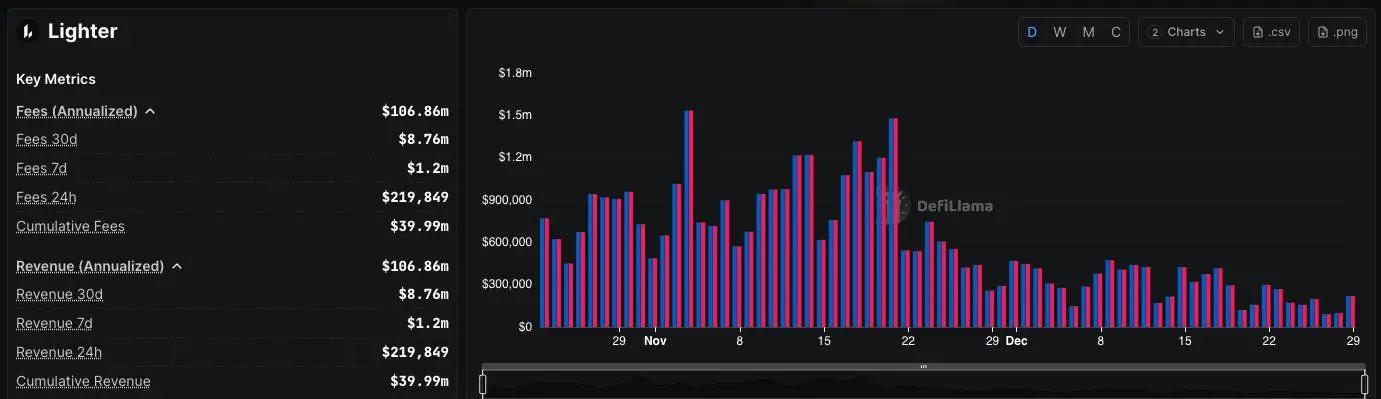
Task: Grab the right range slider handle
Action: pyautogui.click(x=1364, y=384)
